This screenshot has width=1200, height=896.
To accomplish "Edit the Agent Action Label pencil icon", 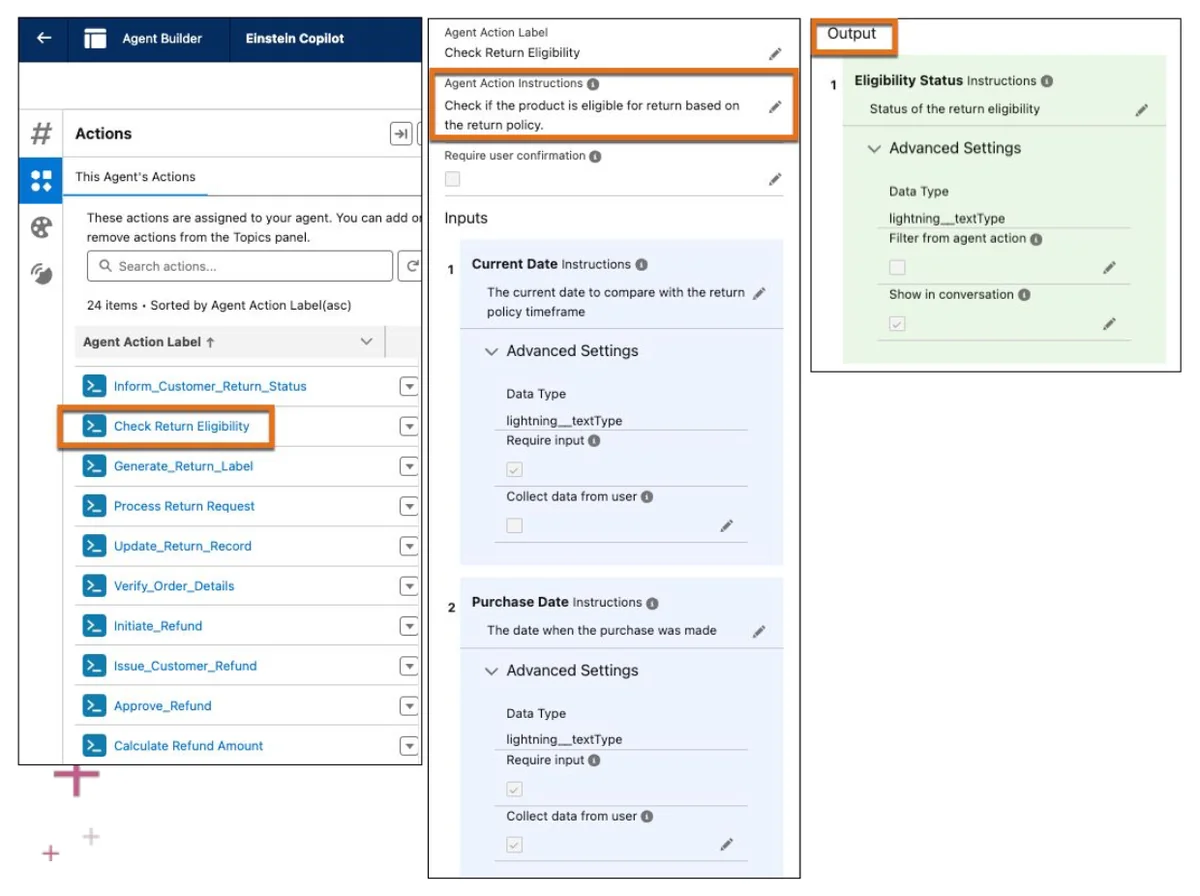I will pos(775,54).
